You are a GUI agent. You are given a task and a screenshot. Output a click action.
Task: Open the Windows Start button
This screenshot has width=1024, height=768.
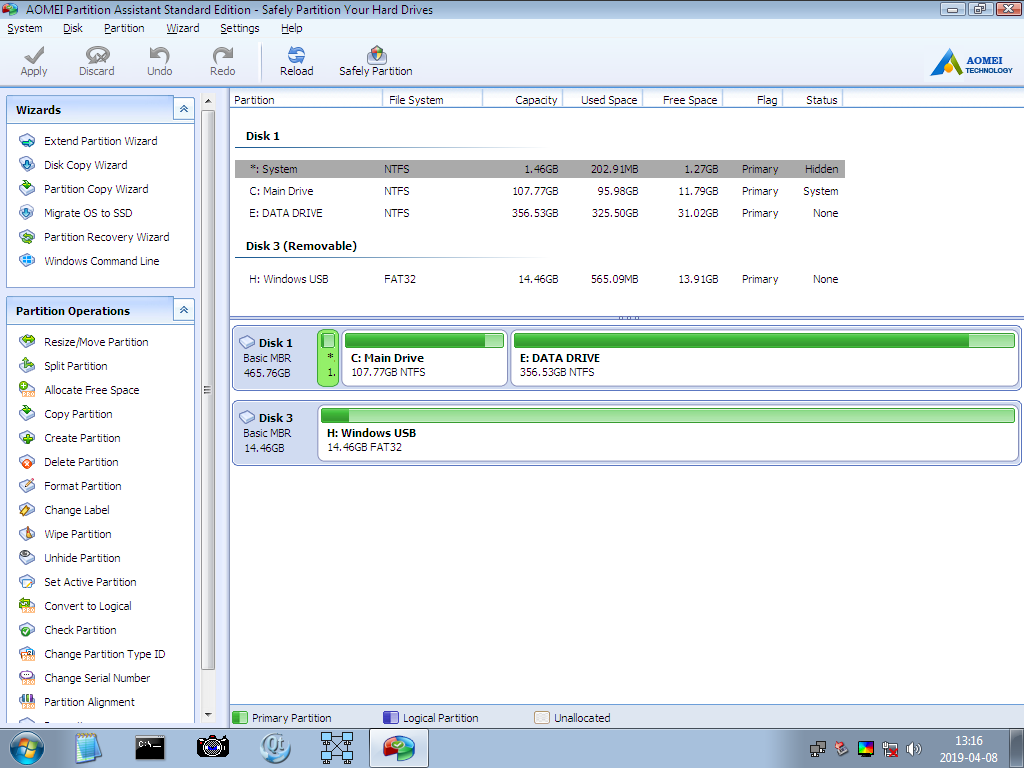(x=27, y=748)
